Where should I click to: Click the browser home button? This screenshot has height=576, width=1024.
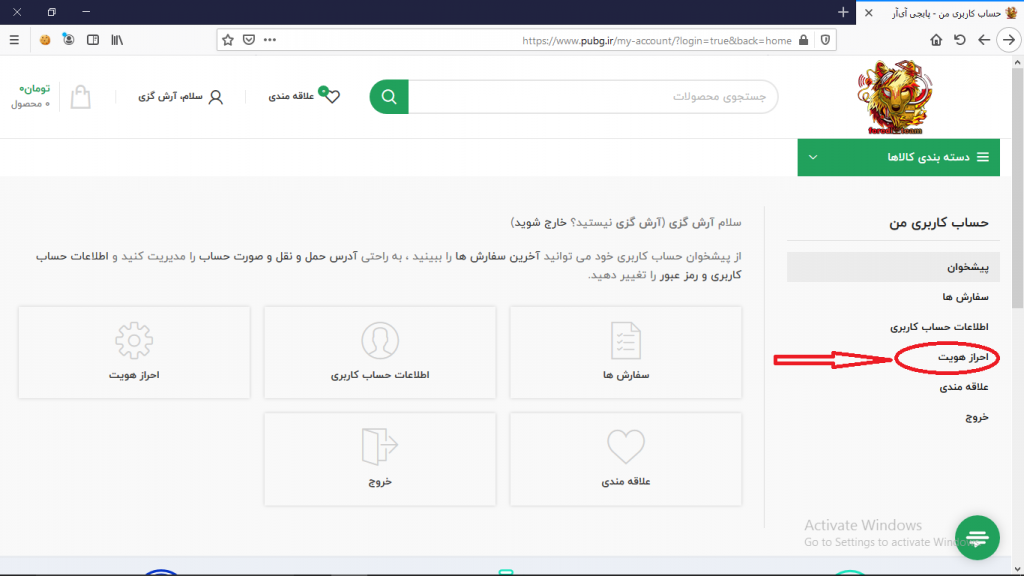point(936,40)
